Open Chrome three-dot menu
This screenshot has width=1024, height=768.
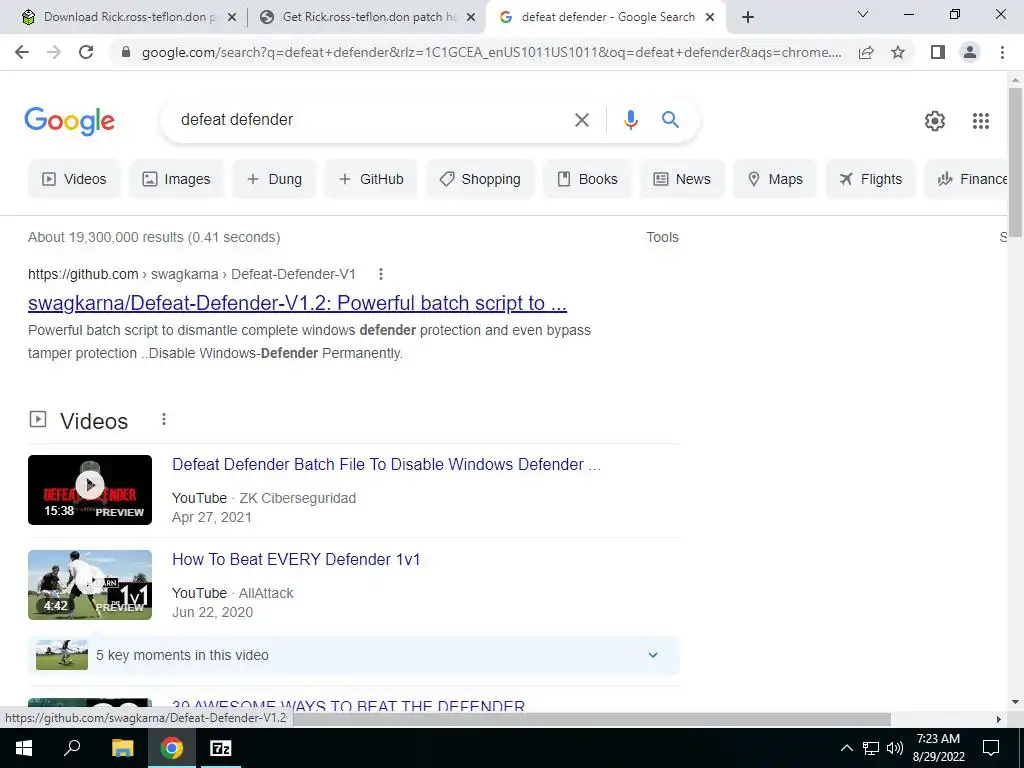coord(1002,52)
